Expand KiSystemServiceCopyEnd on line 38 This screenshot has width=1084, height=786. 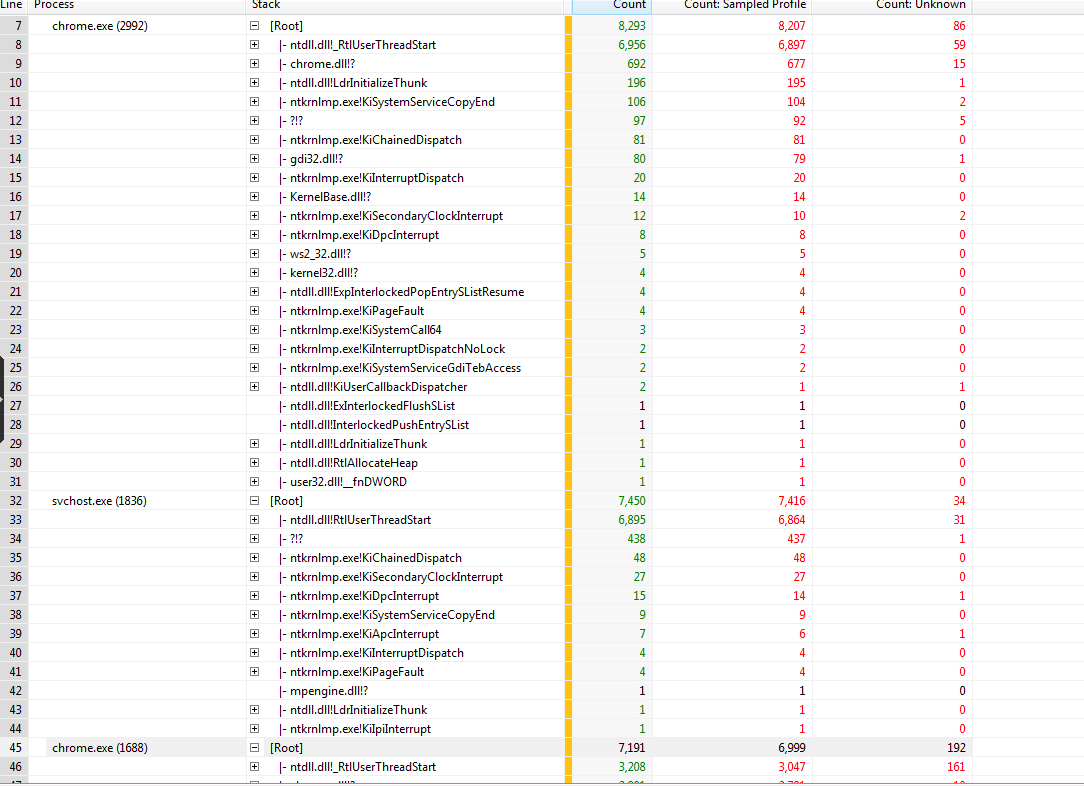coord(254,615)
